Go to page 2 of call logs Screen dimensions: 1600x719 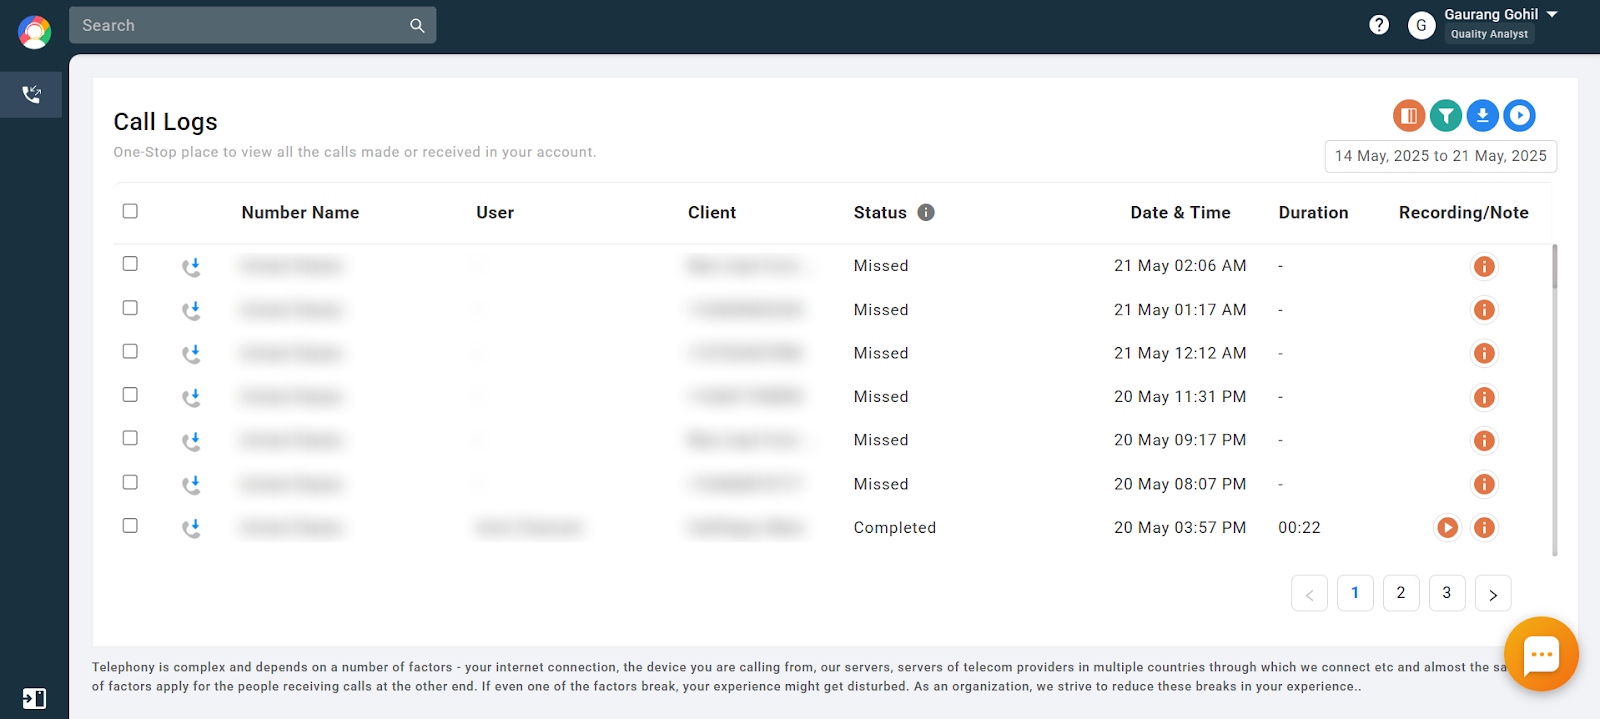pyautogui.click(x=1401, y=593)
